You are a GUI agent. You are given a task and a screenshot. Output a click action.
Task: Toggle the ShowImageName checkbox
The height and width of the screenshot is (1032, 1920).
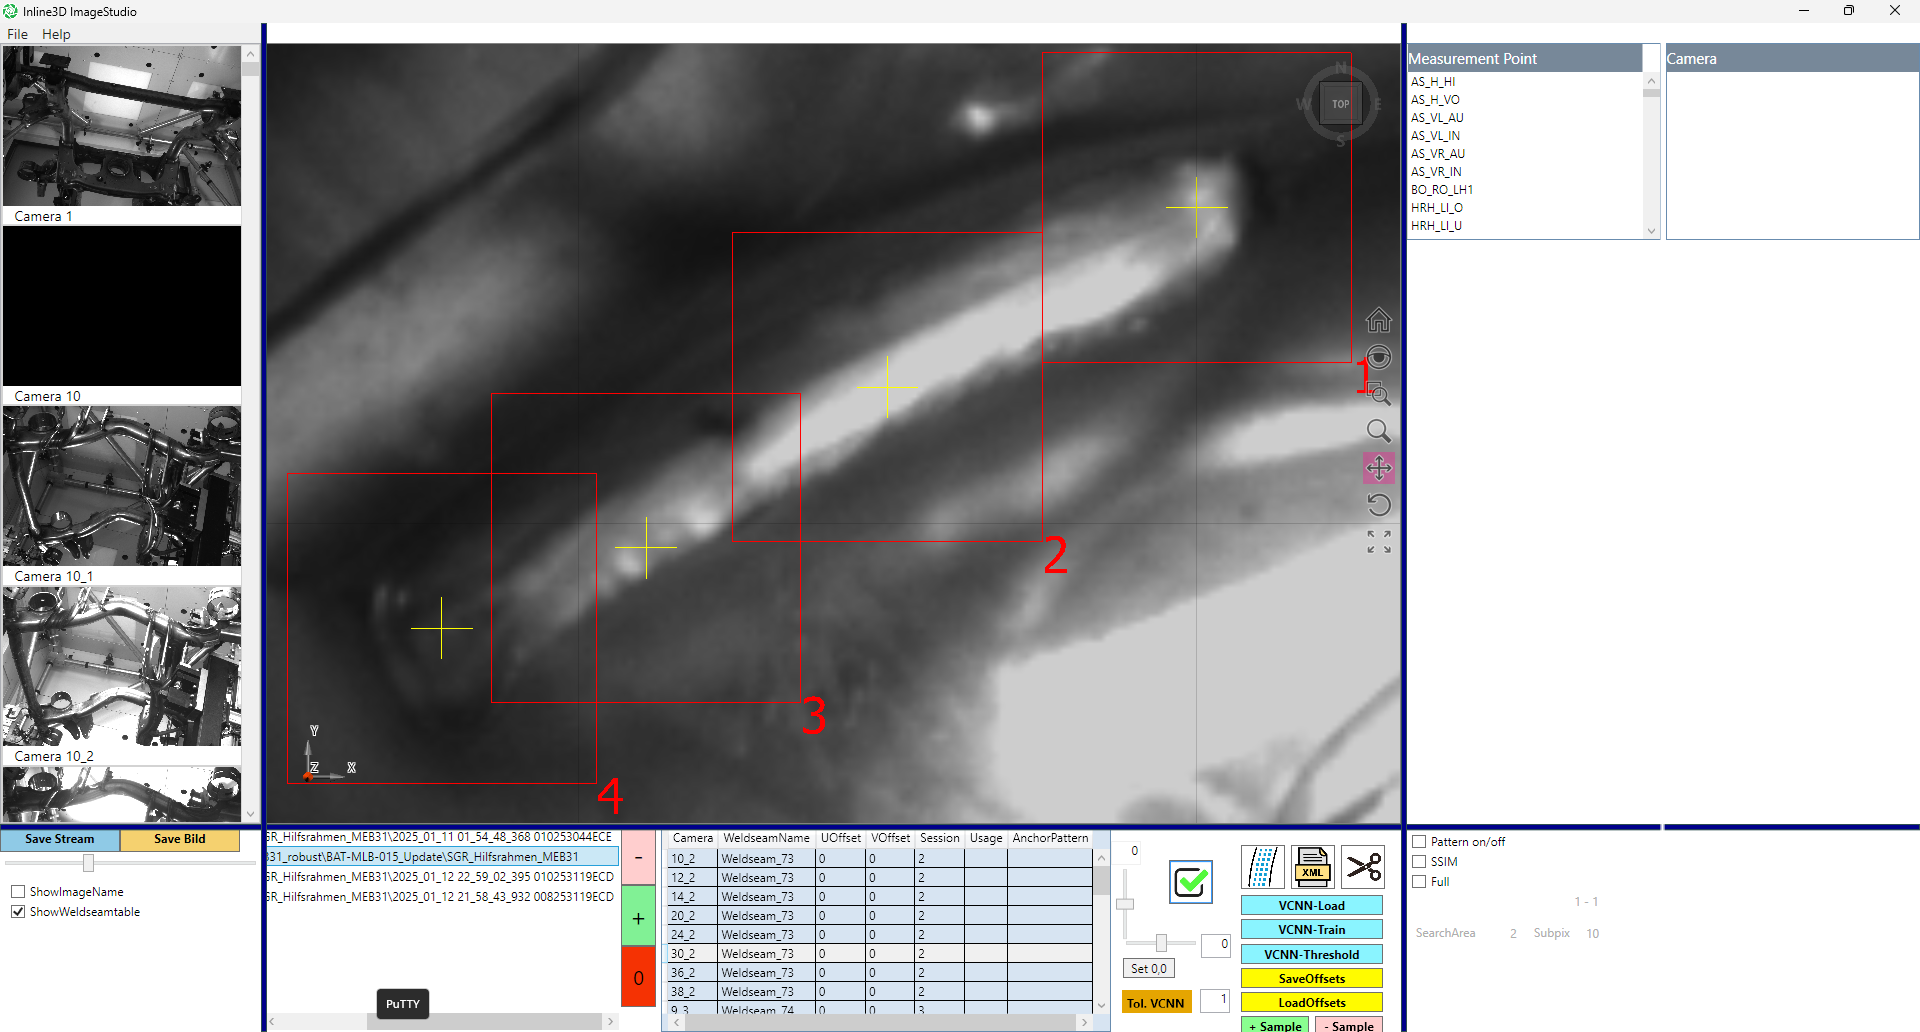coord(18,892)
